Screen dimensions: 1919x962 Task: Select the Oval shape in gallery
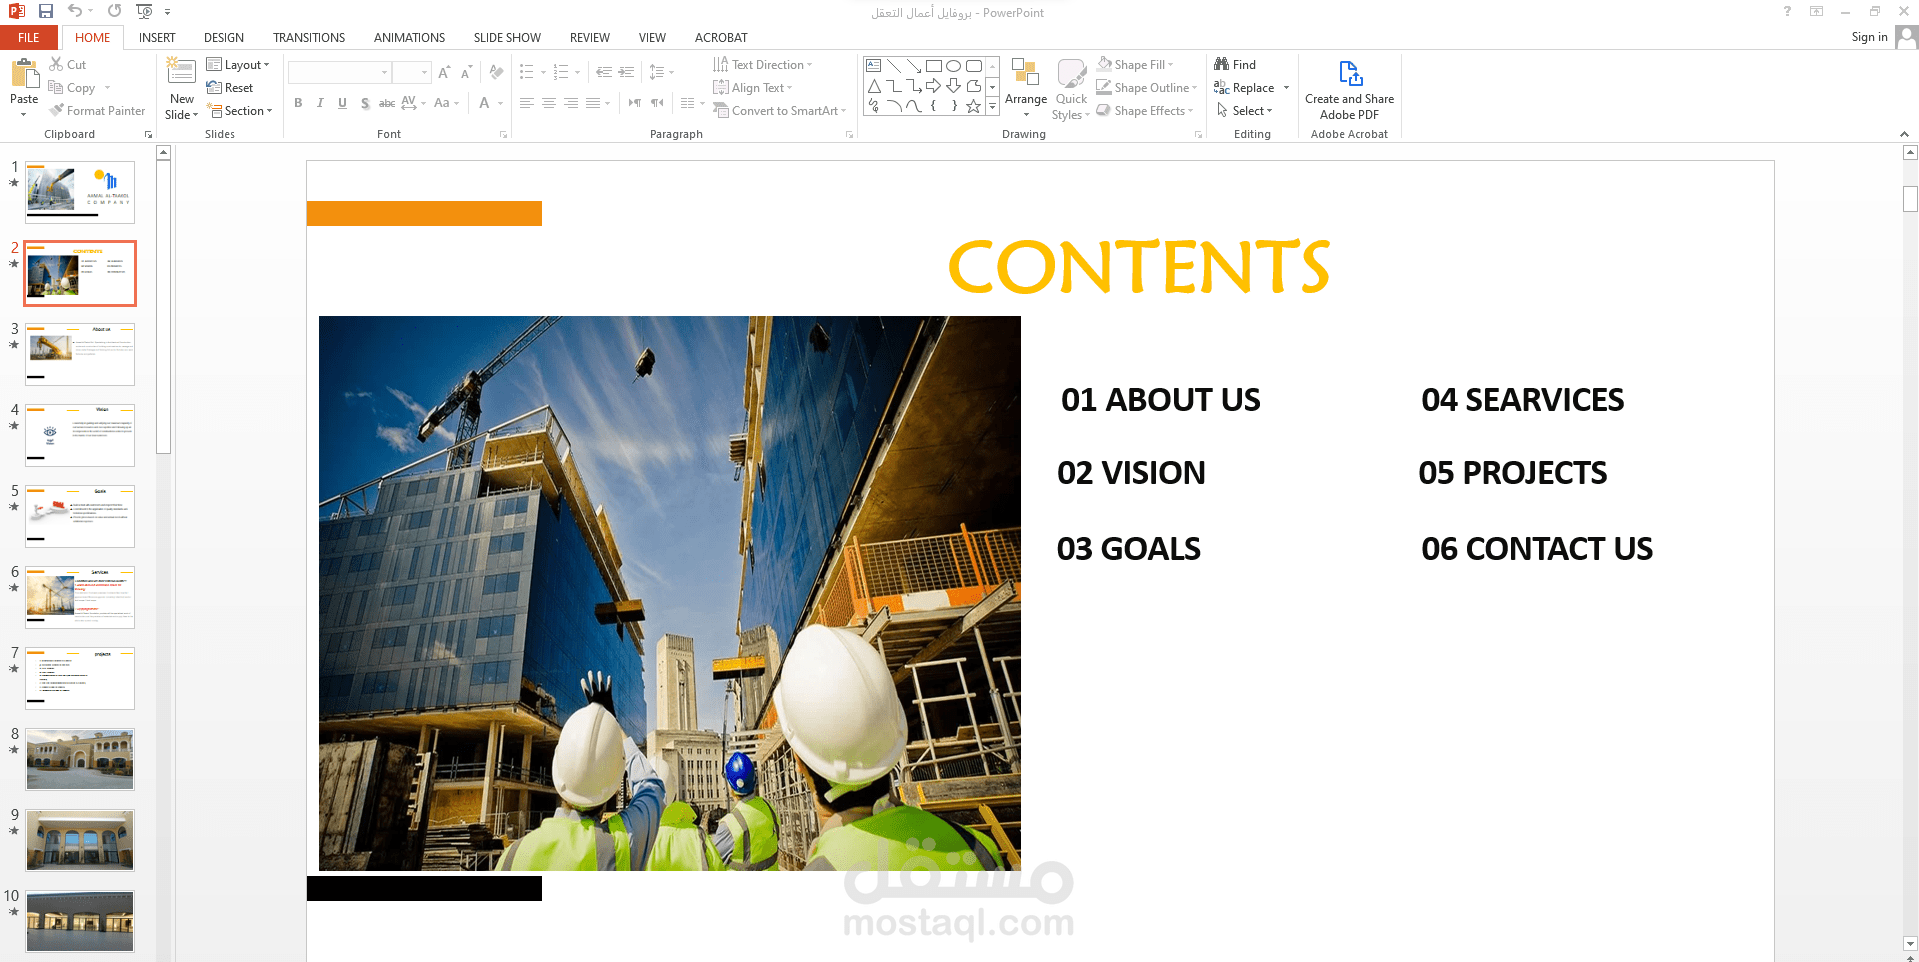[x=953, y=66]
